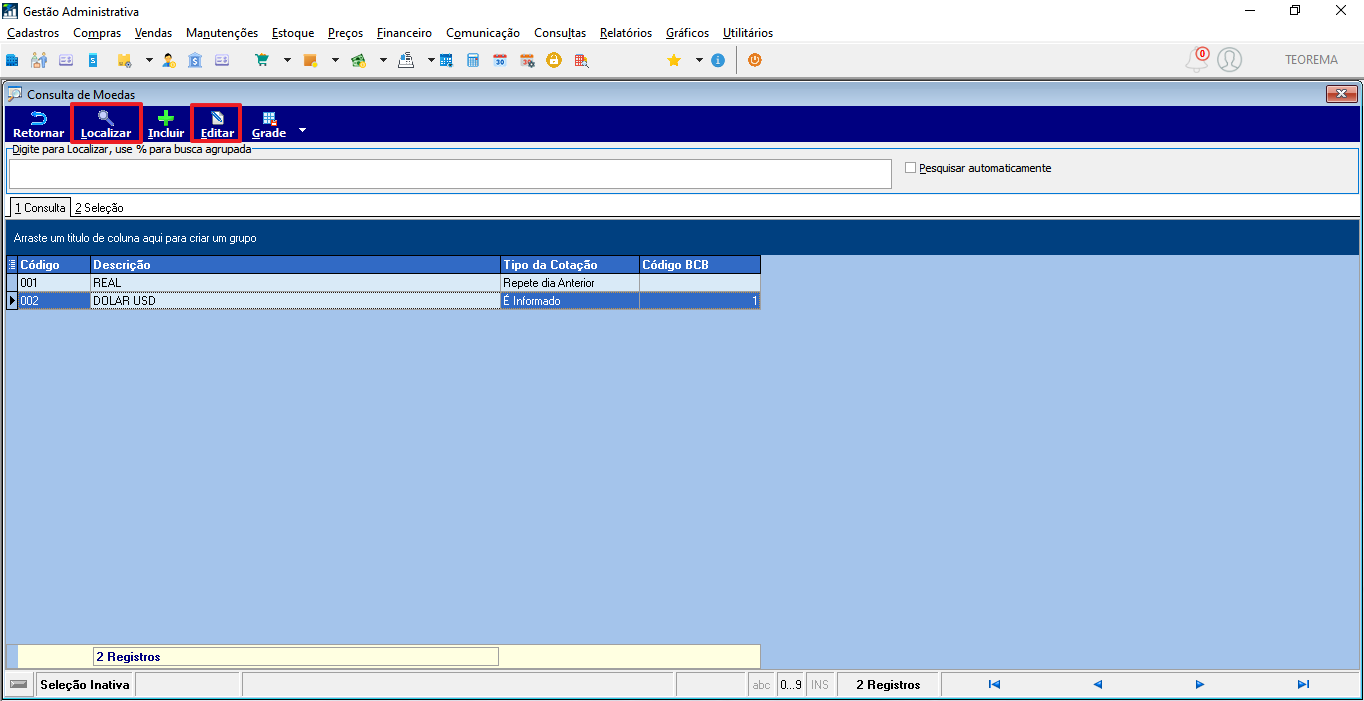
Task: Click the calculator toolbar icon
Action: 473,60
